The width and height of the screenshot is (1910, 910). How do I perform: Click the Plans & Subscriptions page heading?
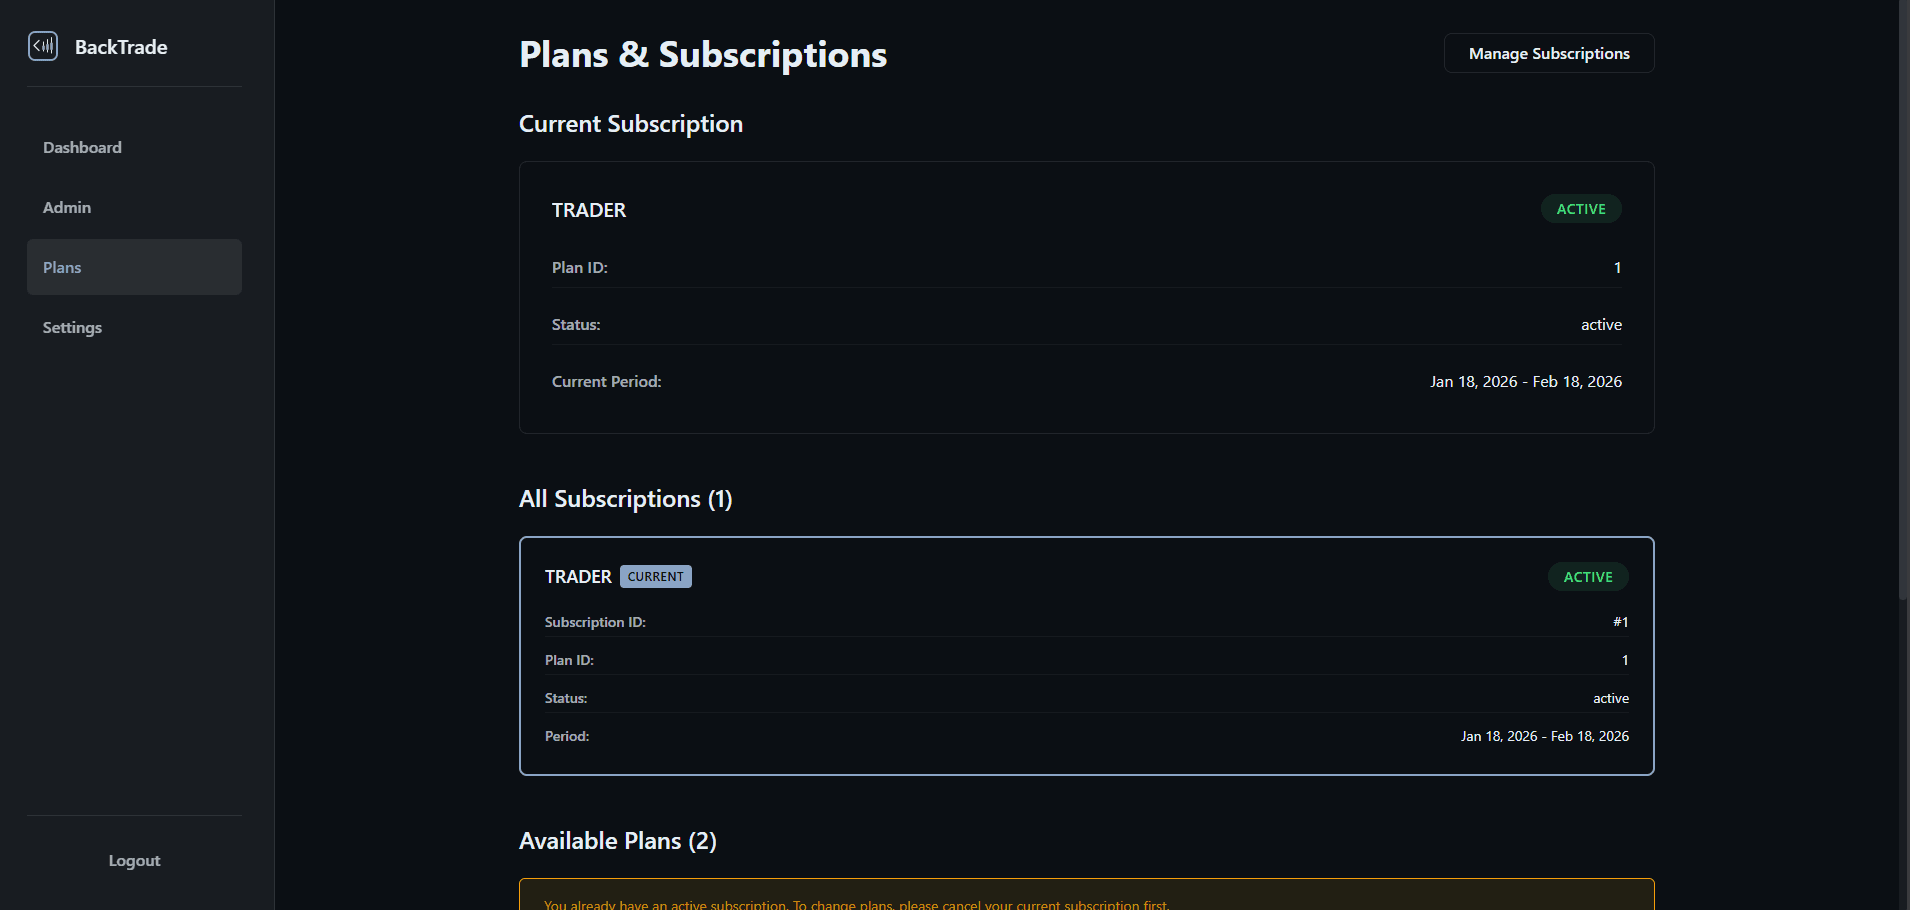pos(702,55)
